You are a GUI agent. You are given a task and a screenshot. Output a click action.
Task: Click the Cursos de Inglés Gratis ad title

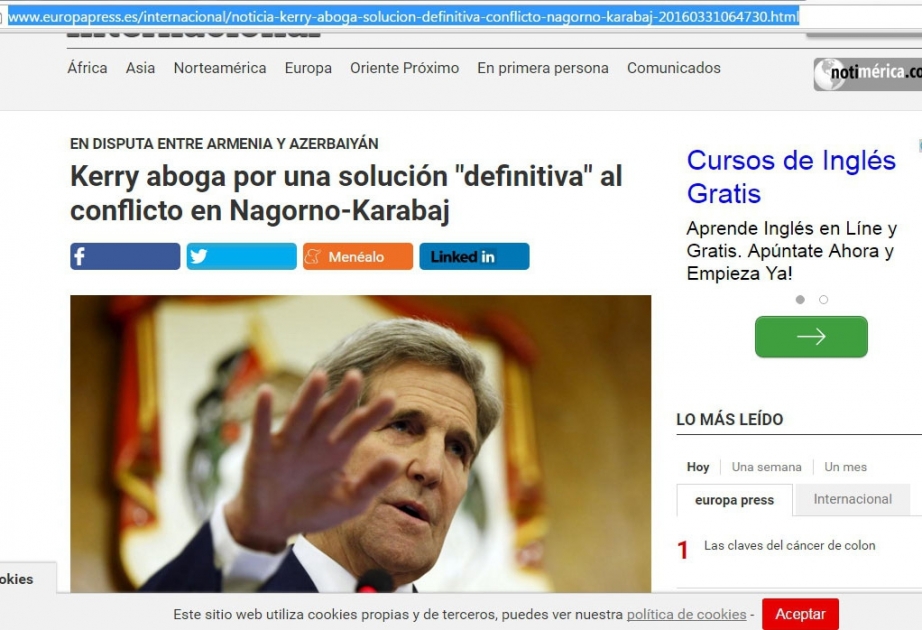(x=791, y=176)
